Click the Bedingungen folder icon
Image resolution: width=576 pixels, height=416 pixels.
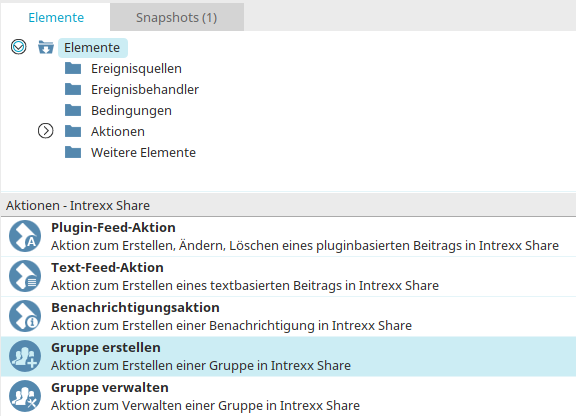(x=73, y=110)
